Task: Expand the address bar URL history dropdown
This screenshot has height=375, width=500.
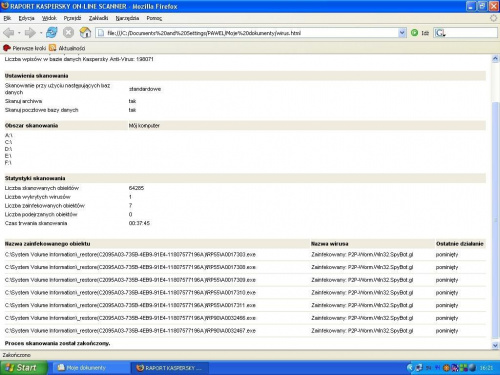Action: [x=402, y=33]
